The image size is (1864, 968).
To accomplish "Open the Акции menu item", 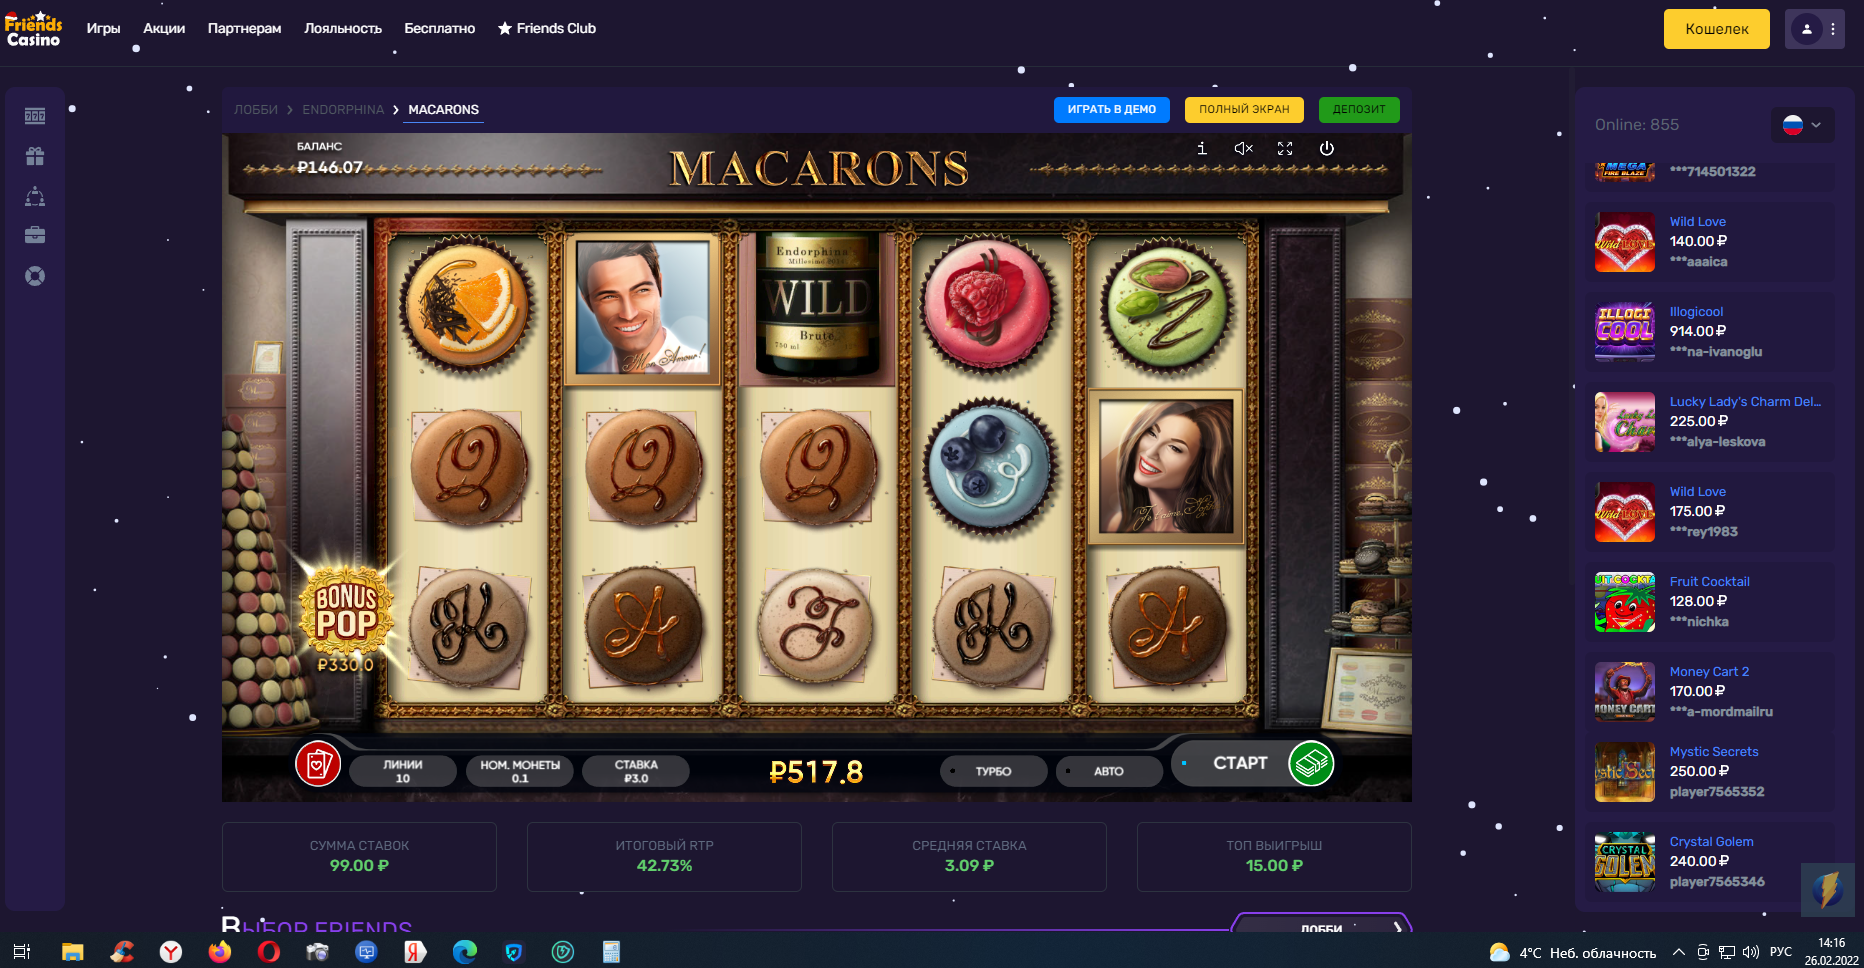I will click(x=164, y=28).
